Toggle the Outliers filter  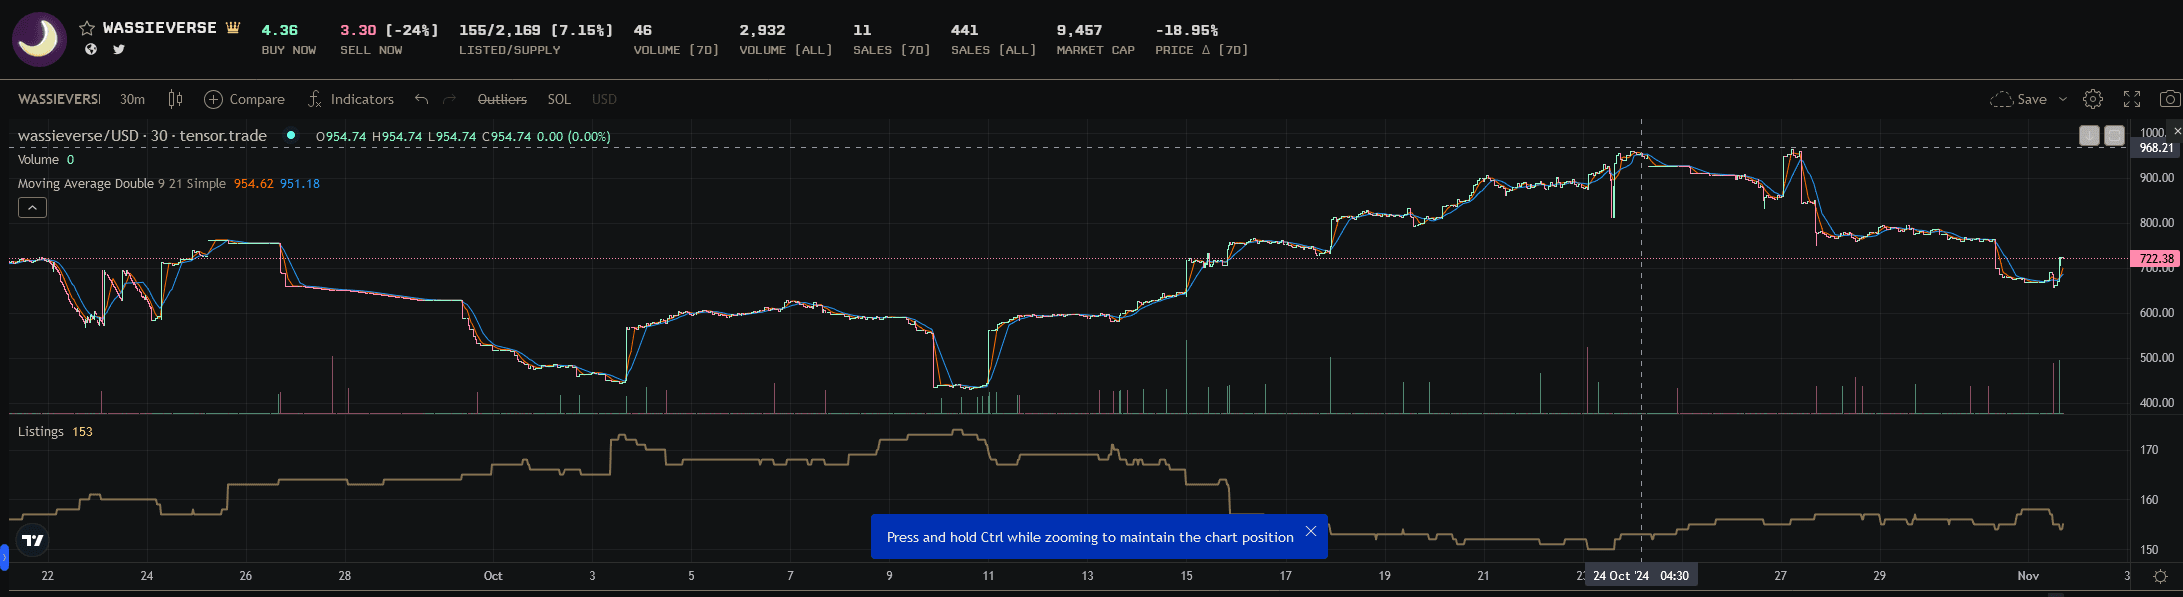pyautogui.click(x=502, y=99)
